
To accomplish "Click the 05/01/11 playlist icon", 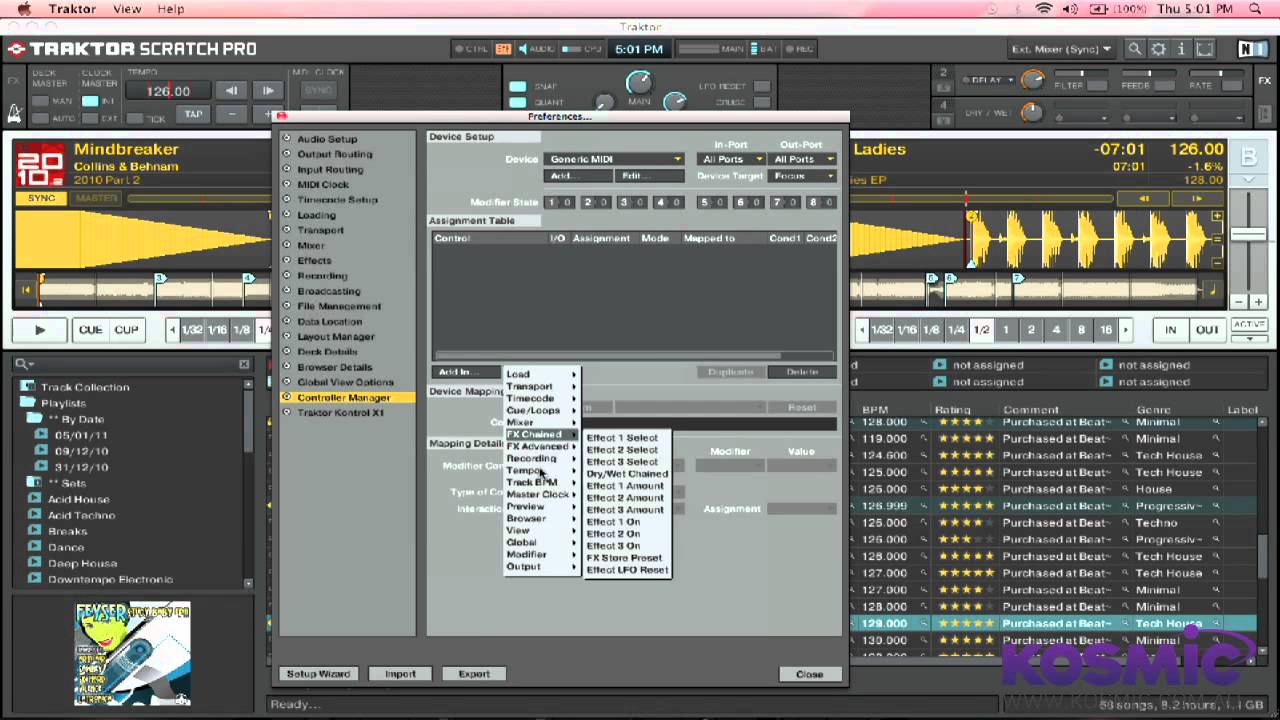I will (x=41, y=435).
